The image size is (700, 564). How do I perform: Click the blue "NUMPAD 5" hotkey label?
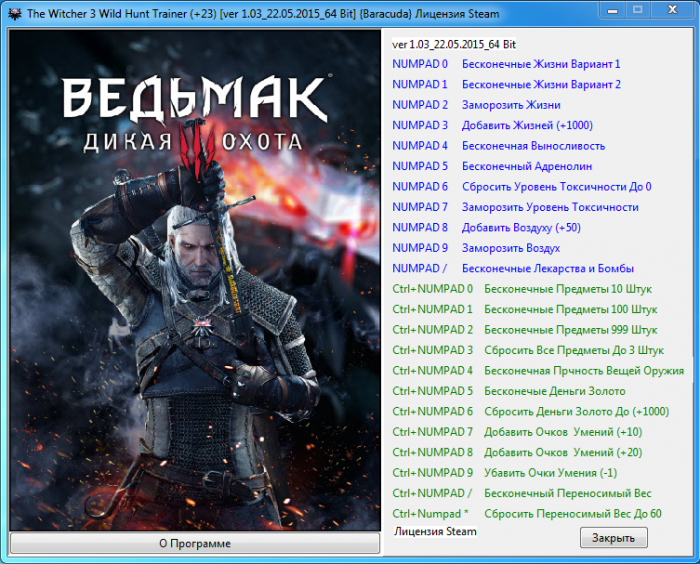[x=420, y=167]
